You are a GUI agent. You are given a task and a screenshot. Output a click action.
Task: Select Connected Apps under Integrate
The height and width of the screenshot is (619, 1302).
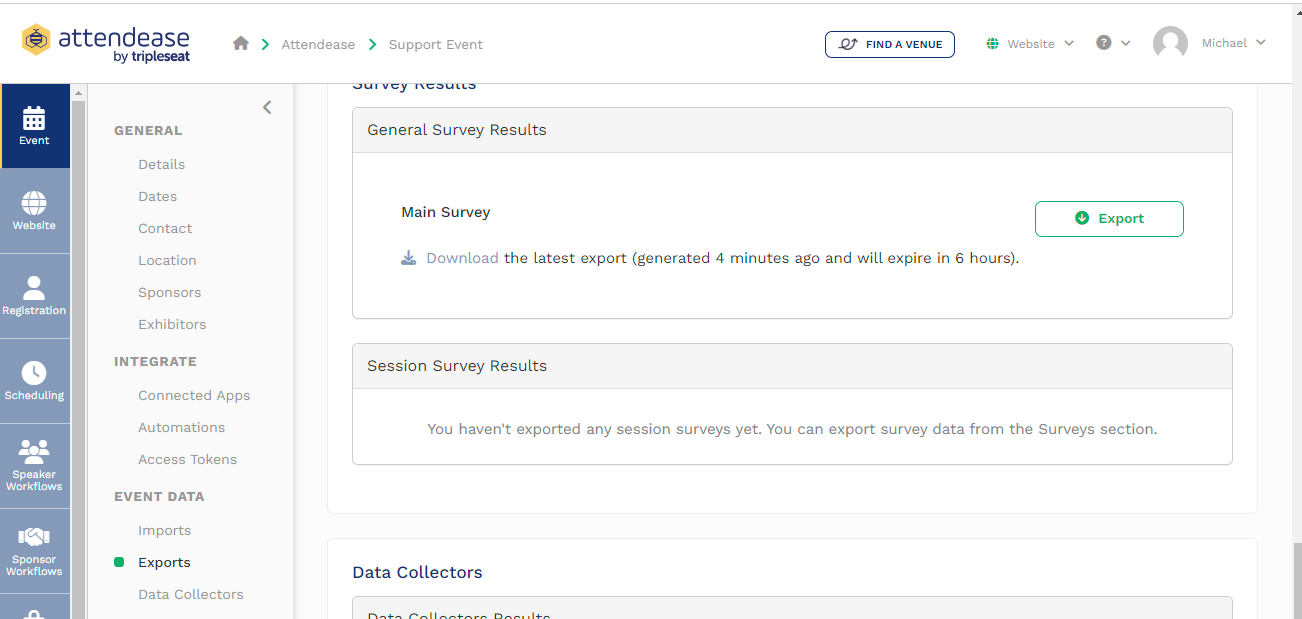click(x=194, y=395)
